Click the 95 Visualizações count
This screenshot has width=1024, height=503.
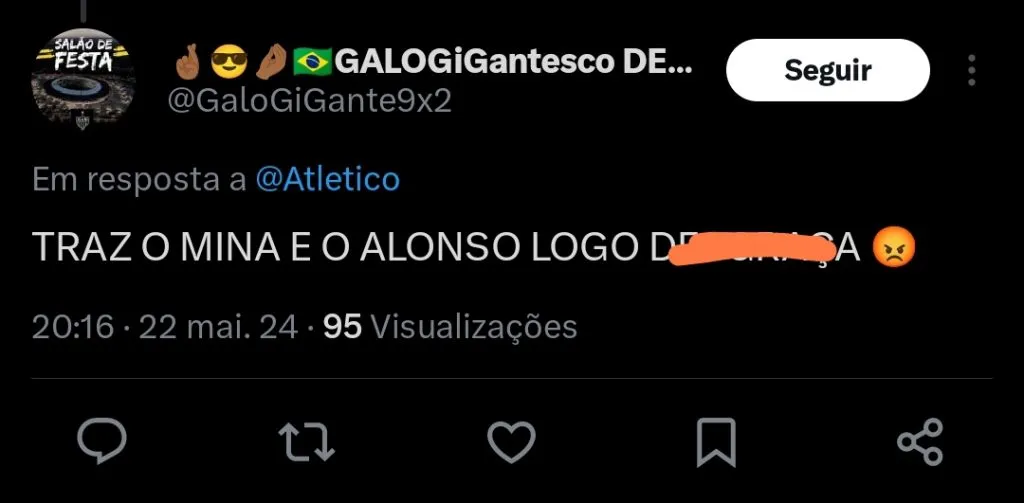[x=451, y=327]
